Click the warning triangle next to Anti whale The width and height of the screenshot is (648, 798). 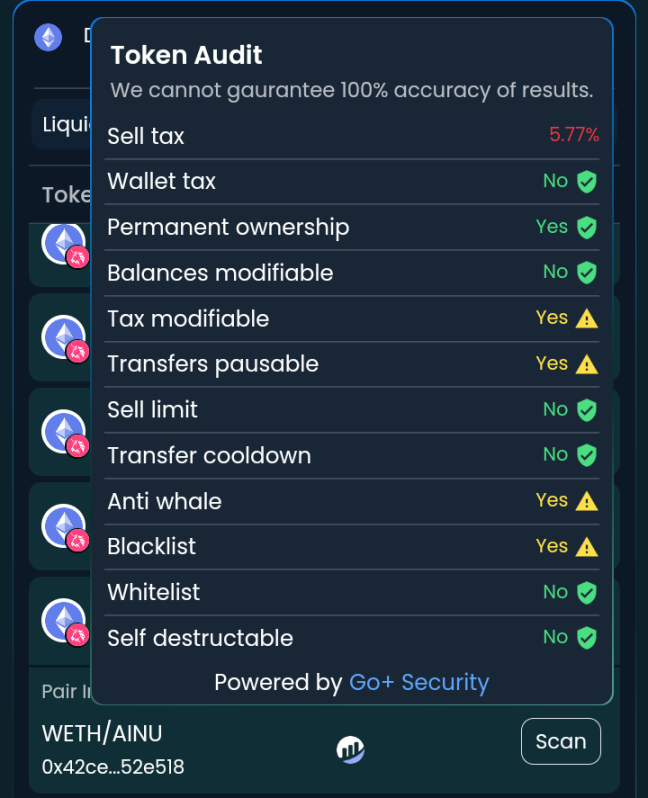coord(587,501)
